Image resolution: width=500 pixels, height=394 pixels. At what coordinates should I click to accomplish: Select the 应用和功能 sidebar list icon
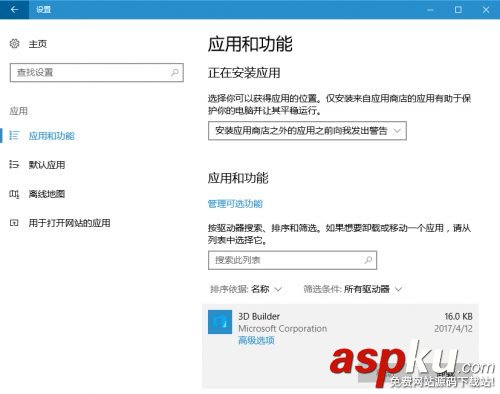pos(14,135)
